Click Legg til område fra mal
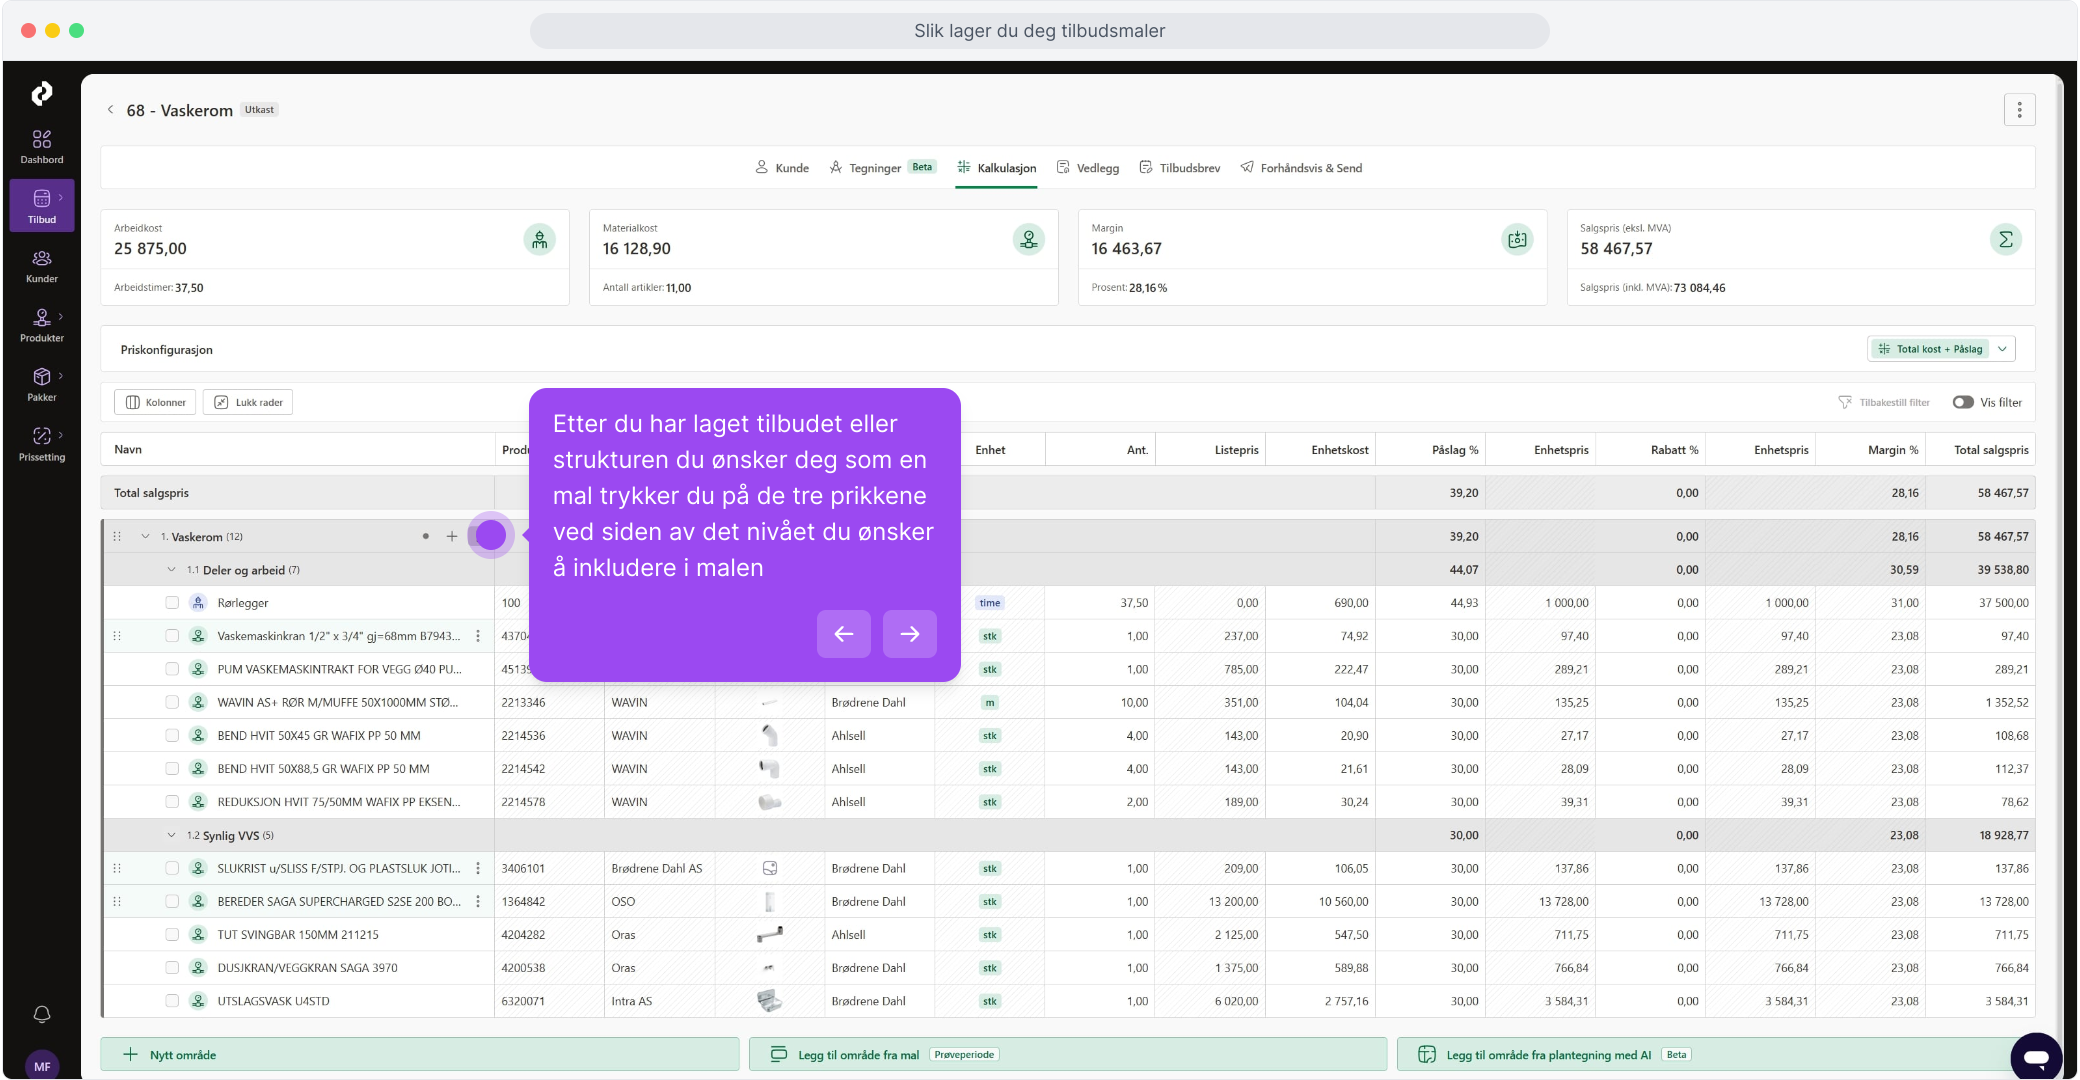The width and height of the screenshot is (2080, 1080). pyautogui.click(x=1068, y=1055)
